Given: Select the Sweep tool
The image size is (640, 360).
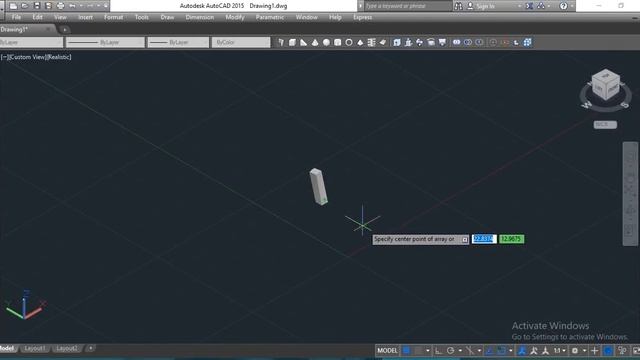Looking at the screenshot, I should click(x=420, y=42).
